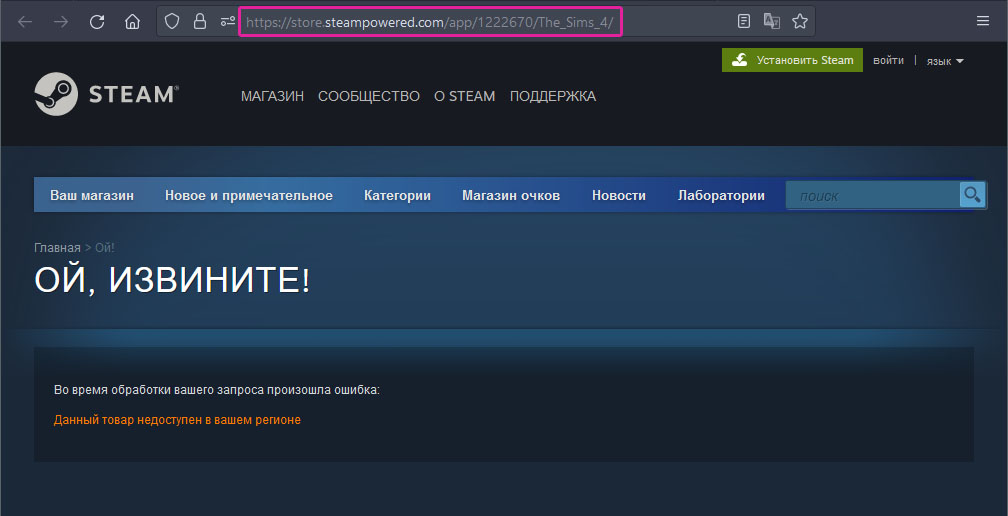Expand the язык language dropdown

pos(944,61)
